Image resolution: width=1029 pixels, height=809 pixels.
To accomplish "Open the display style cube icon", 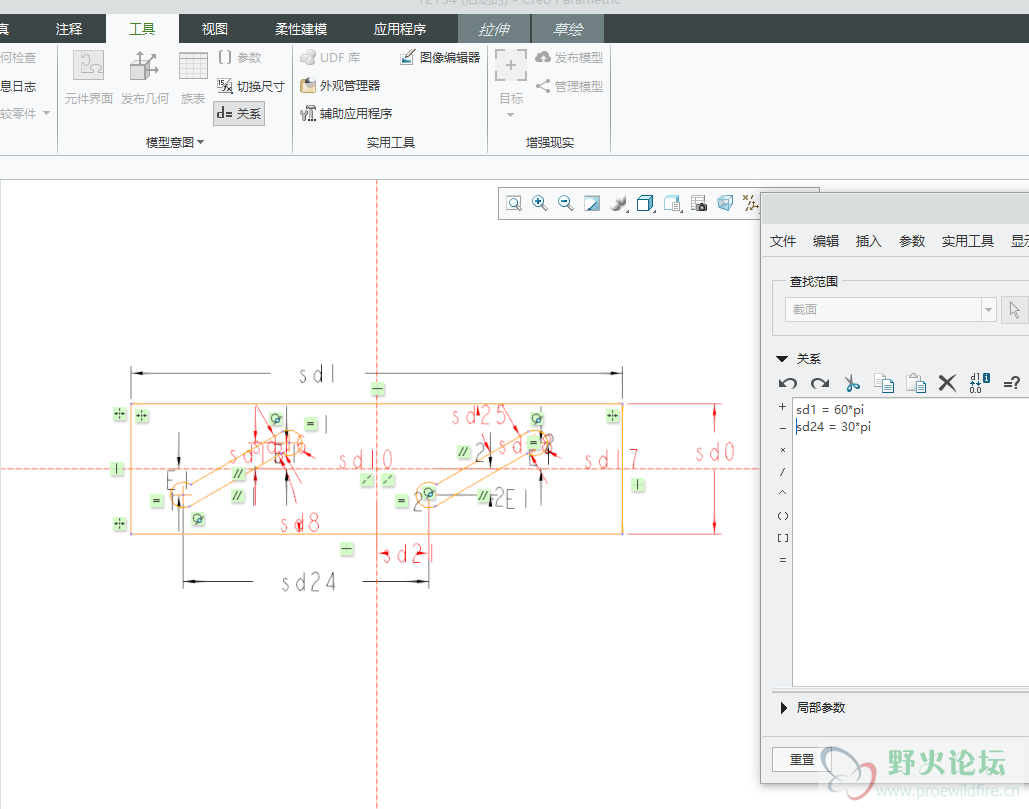I will point(645,203).
